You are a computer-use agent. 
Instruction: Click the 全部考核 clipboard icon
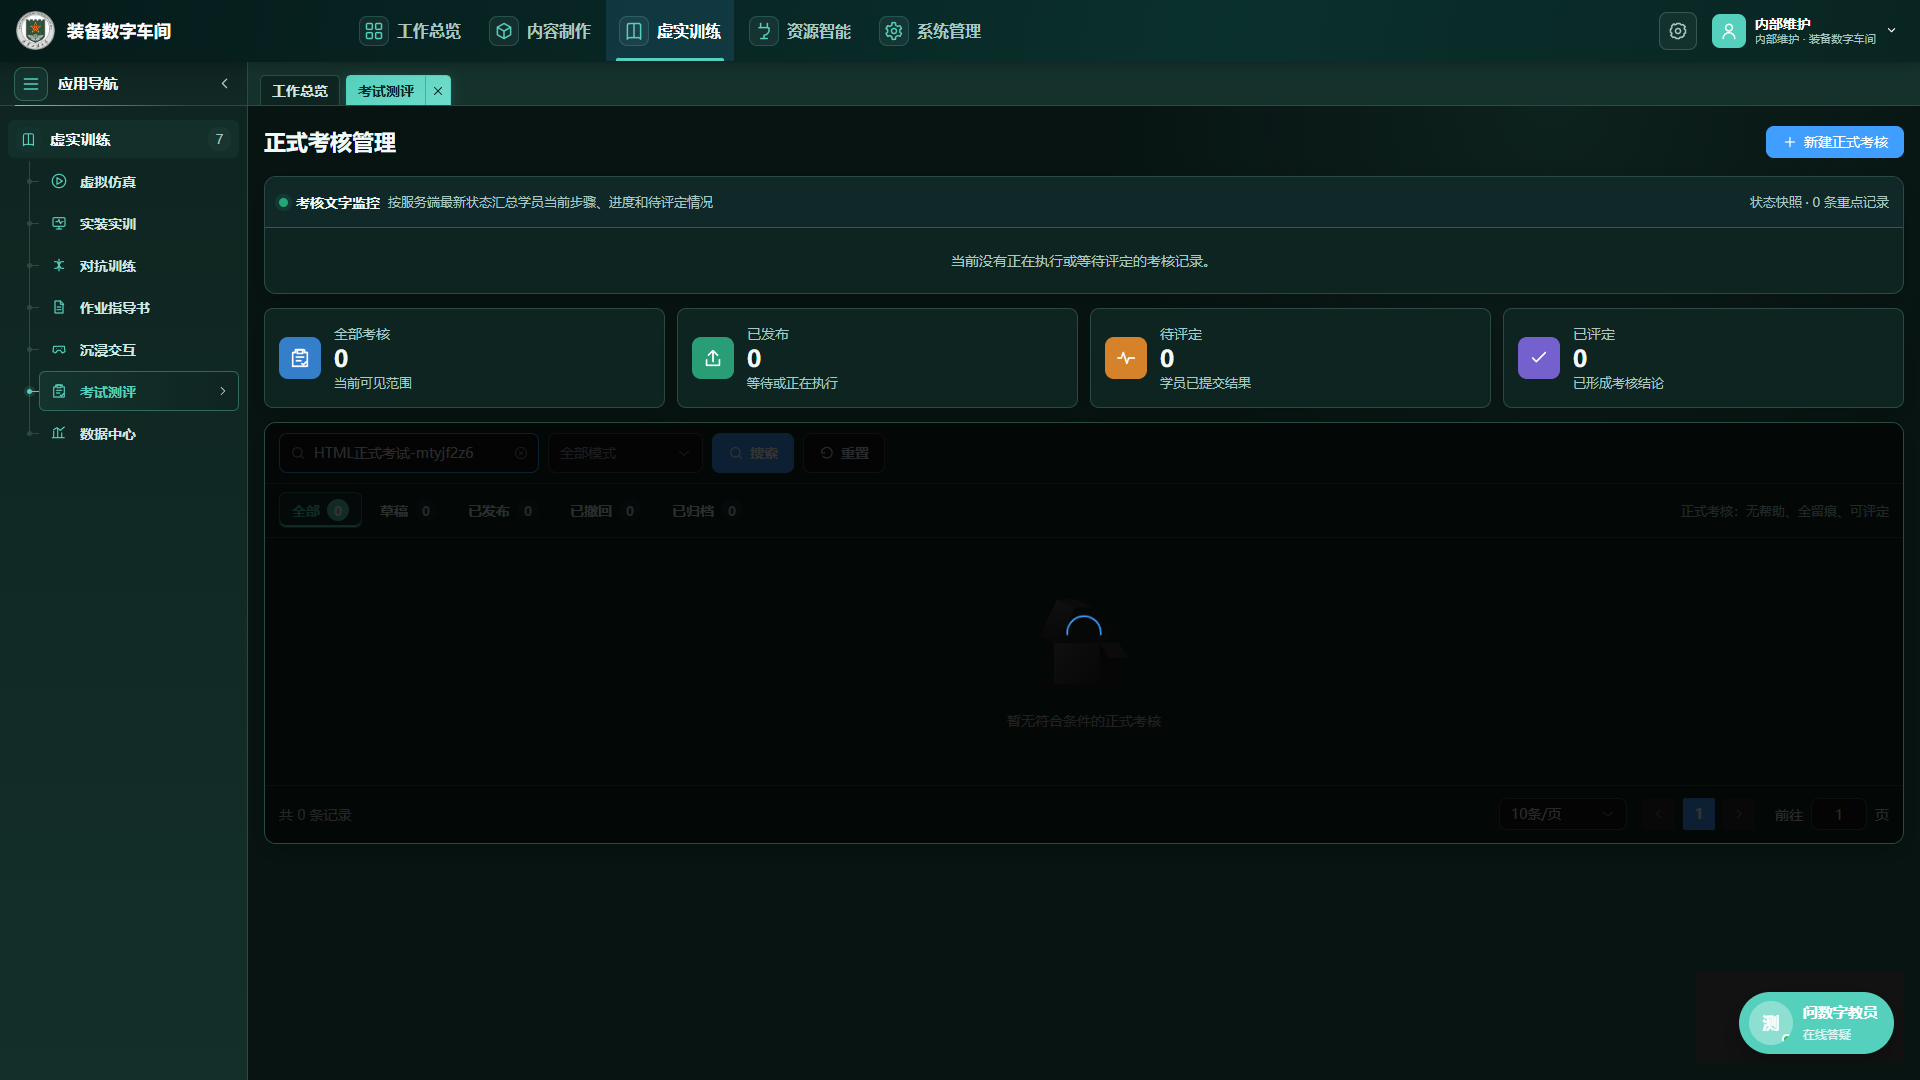click(299, 358)
